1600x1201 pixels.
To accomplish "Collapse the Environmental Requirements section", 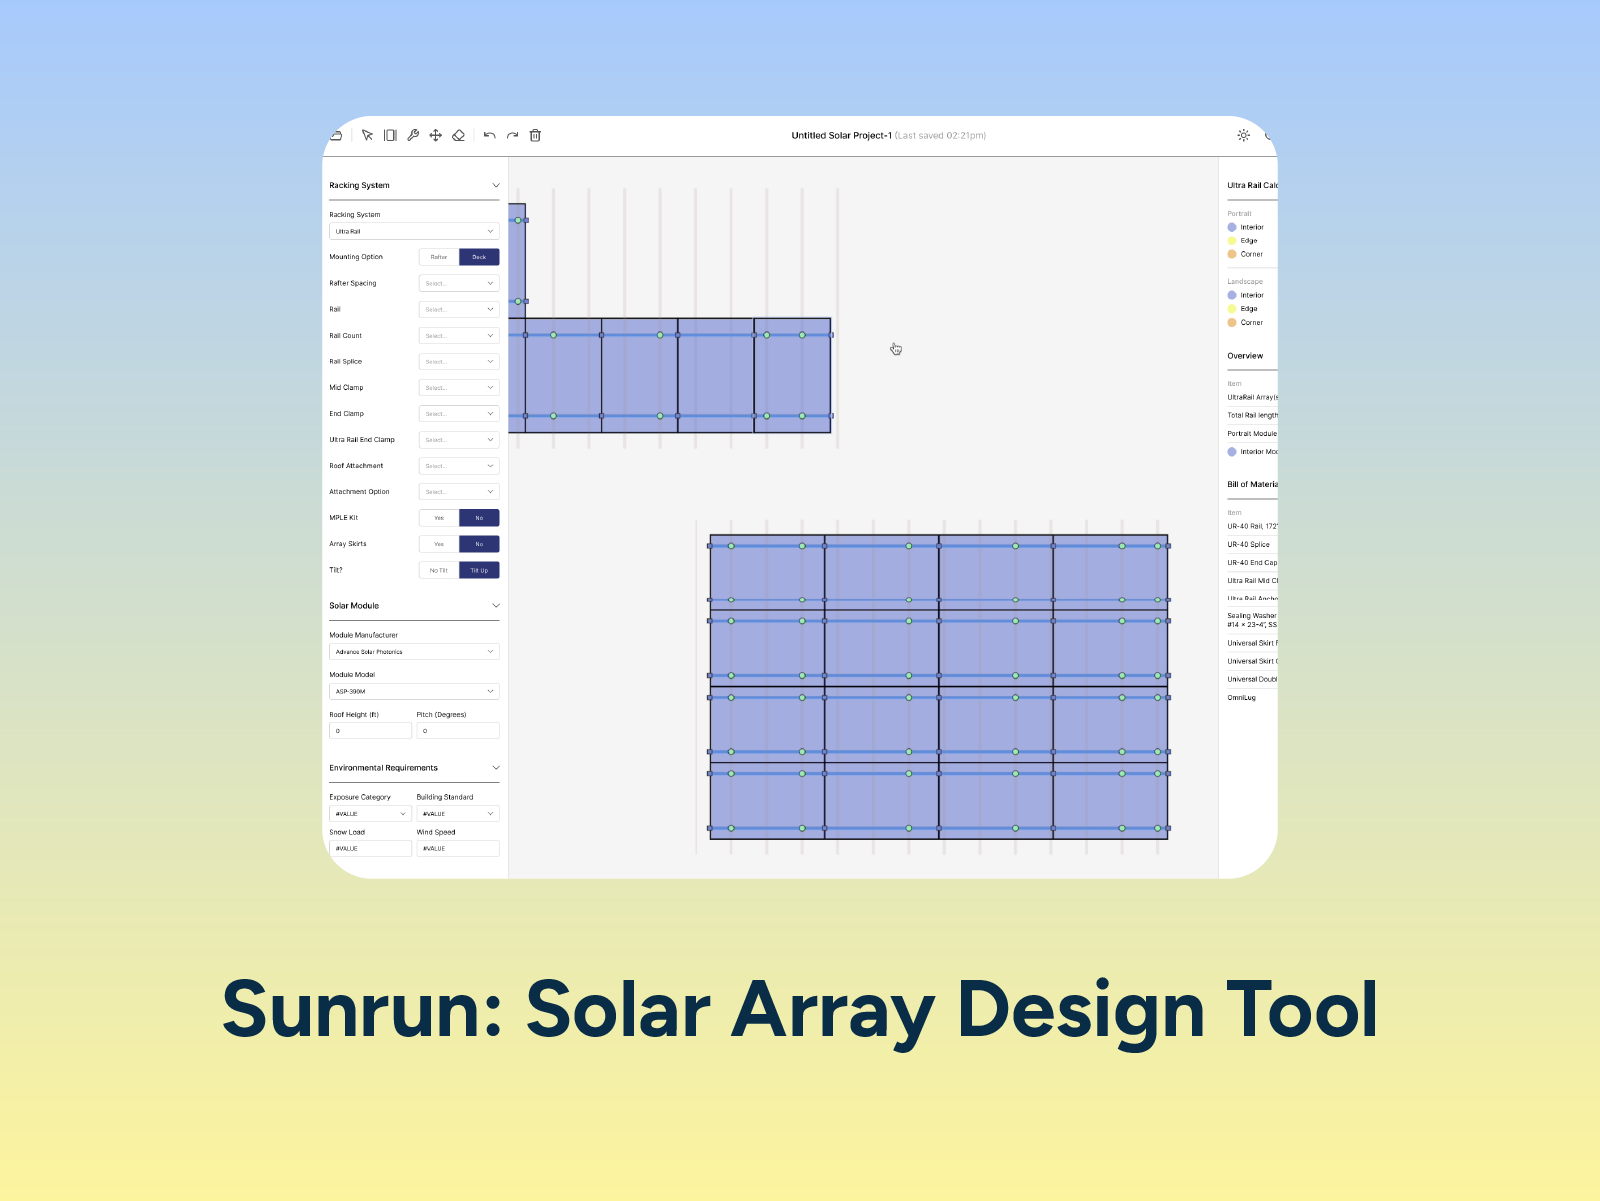I will pos(495,767).
